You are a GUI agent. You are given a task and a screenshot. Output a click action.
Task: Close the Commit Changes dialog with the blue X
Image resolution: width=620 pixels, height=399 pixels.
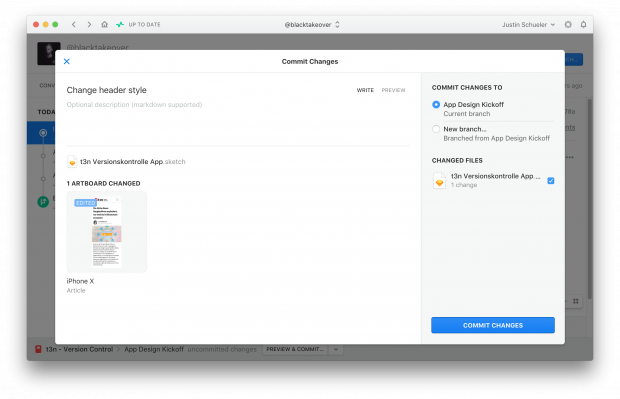pyautogui.click(x=66, y=61)
